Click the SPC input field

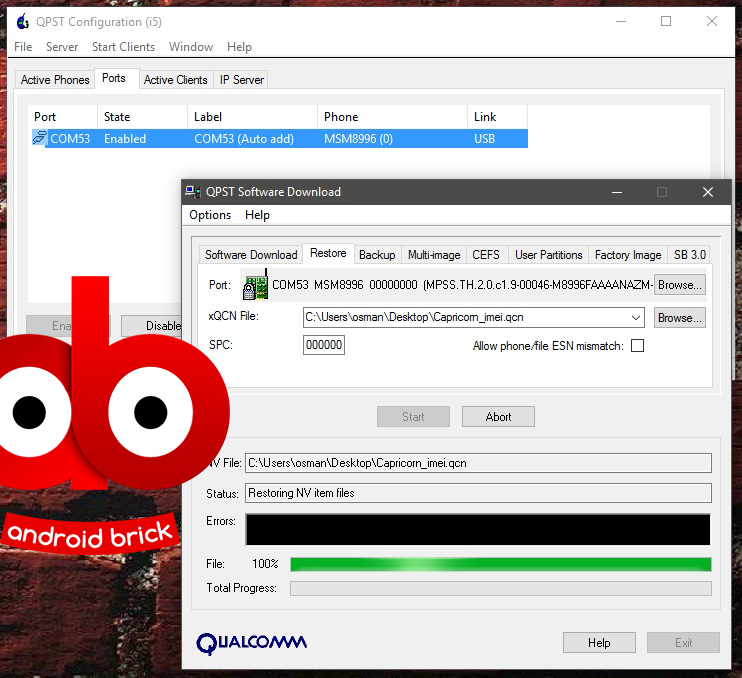[x=324, y=345]
